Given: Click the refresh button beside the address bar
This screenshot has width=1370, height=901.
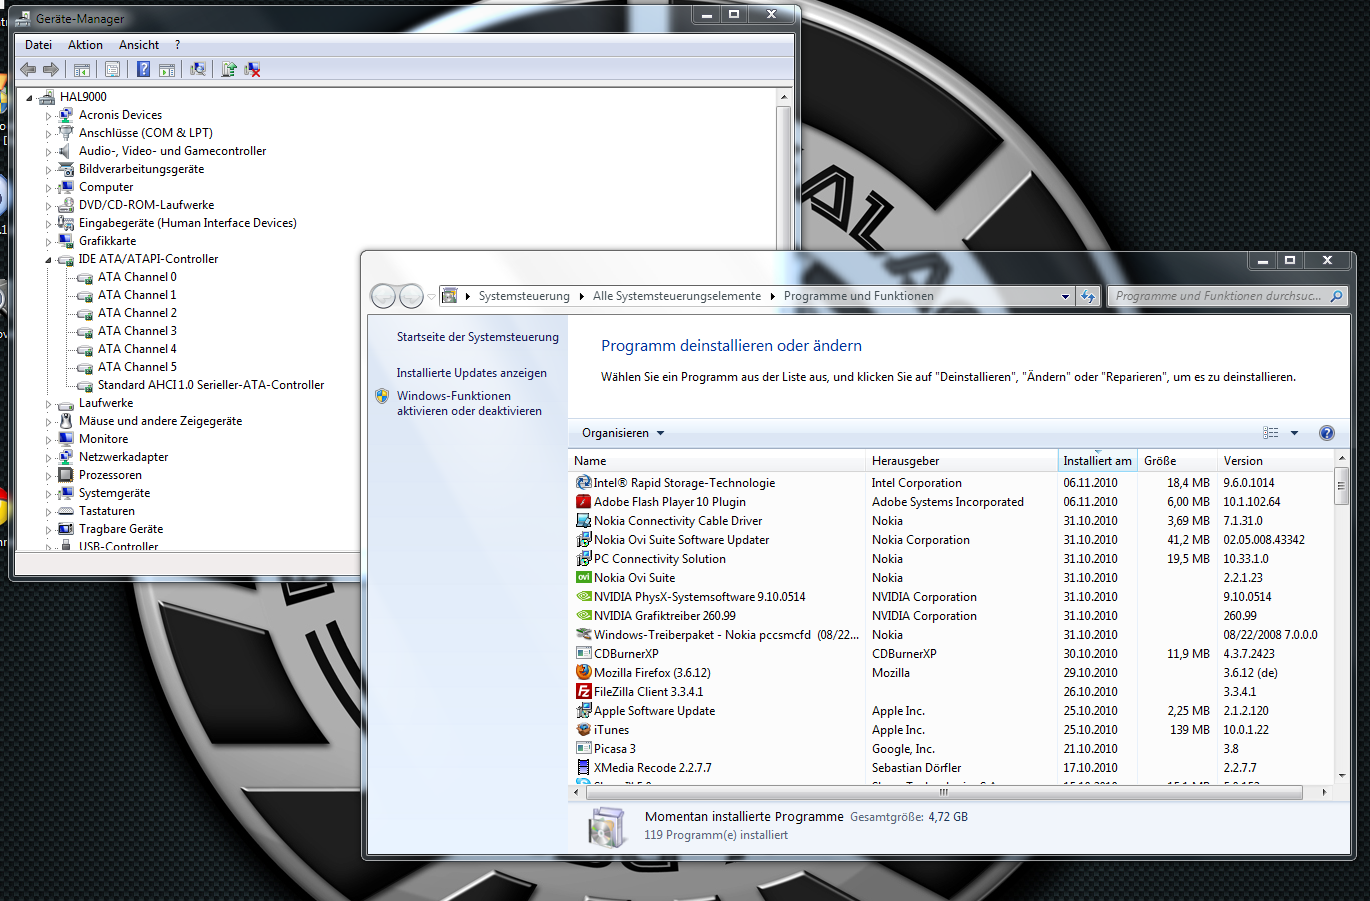Looking at the screenshot, I should (x=1088, y=296).
